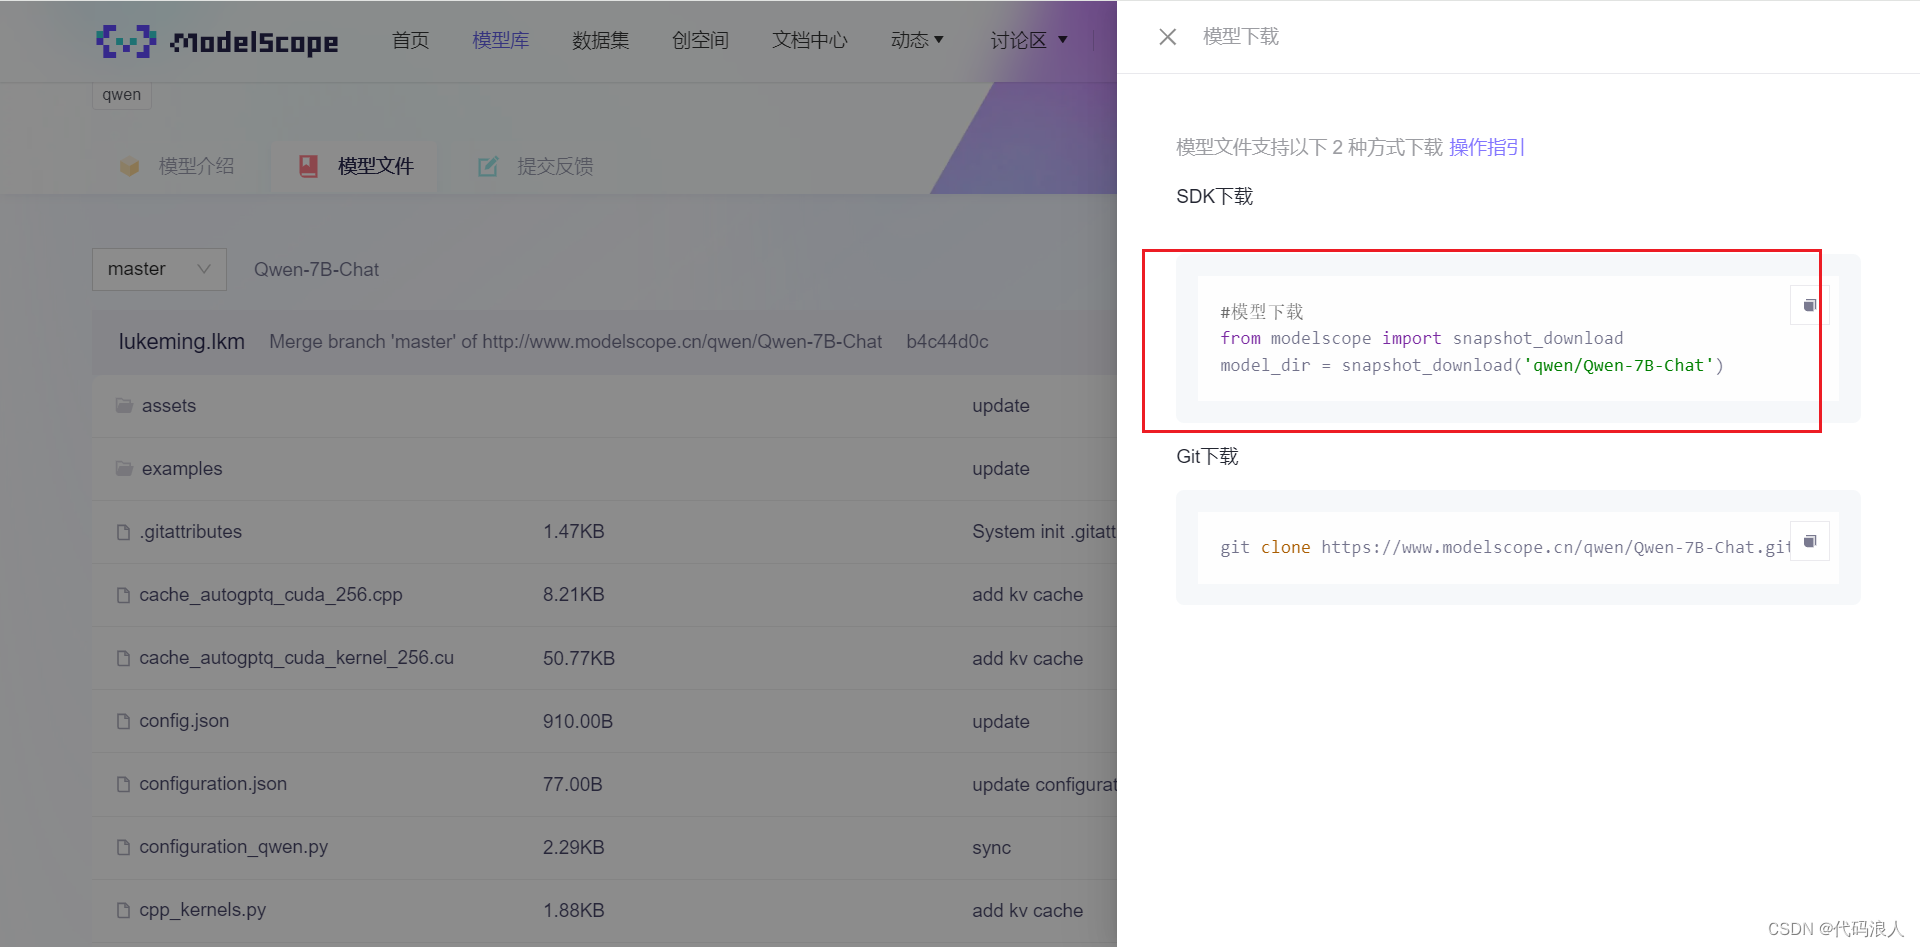Click the 'update configurat' commit message
1920x947 pixels.
(1044, 784)
